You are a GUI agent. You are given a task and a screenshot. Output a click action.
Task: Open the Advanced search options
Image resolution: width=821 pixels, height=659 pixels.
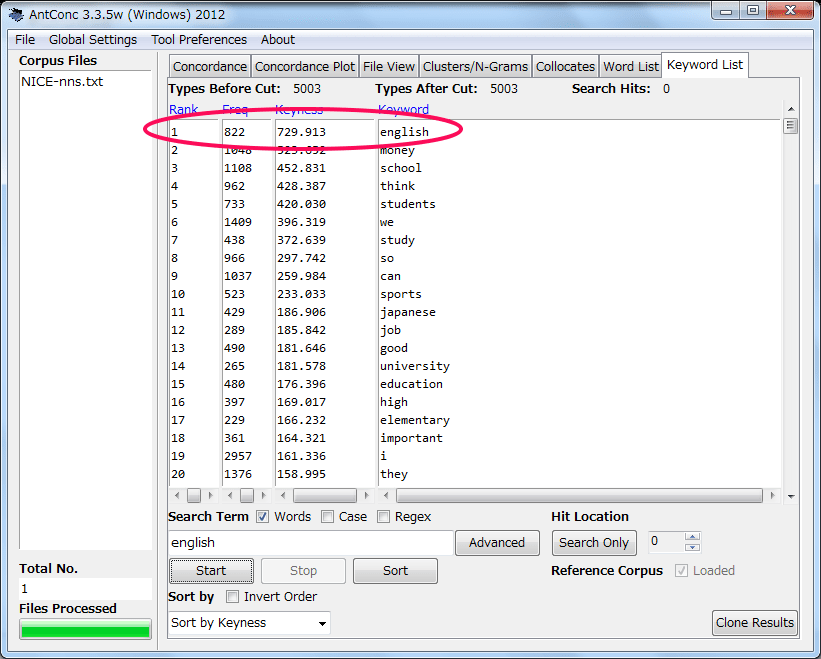(x=497, y=542)
